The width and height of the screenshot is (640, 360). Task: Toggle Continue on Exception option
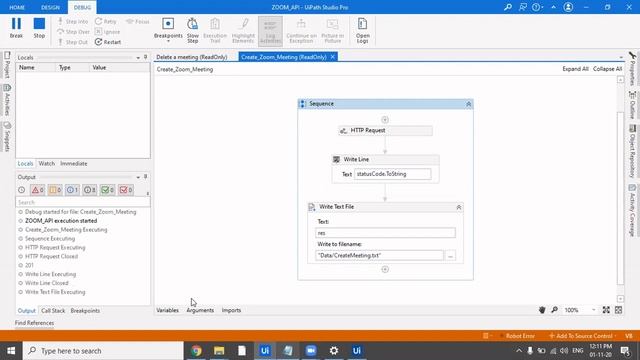(301, 30)
